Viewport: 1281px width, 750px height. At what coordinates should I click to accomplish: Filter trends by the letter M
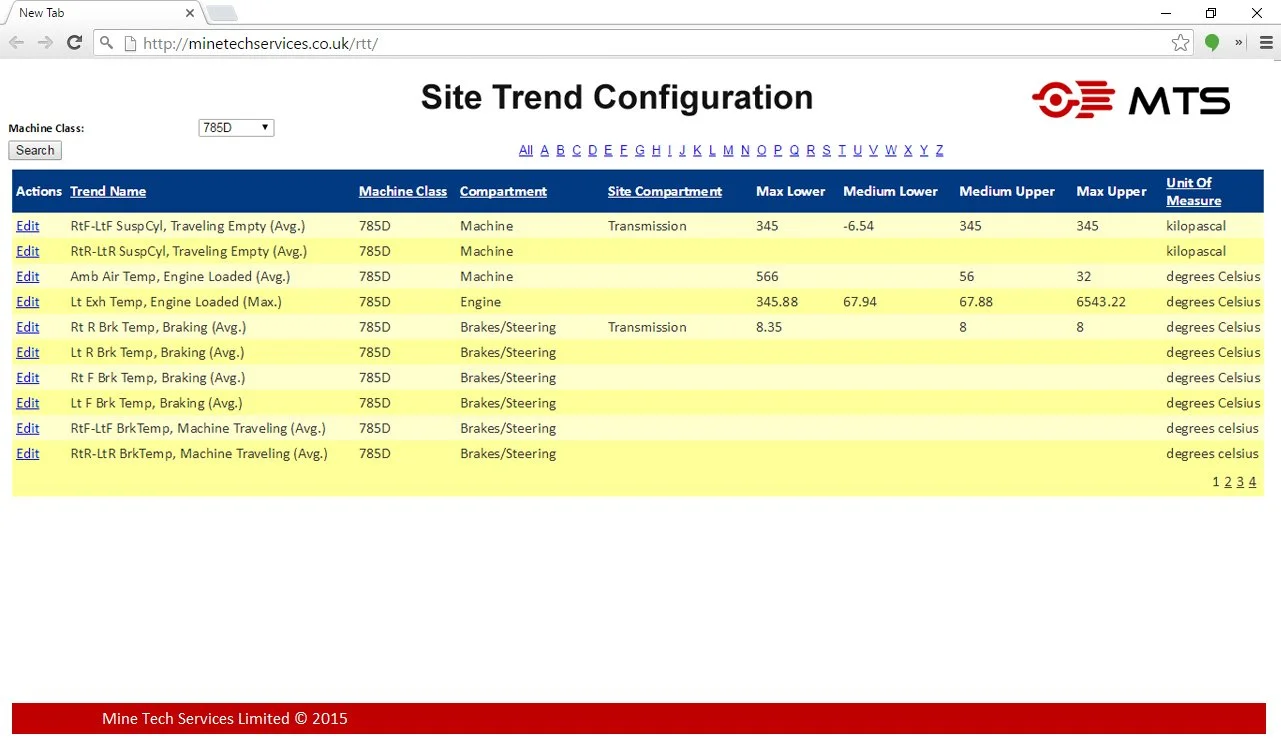728,150
